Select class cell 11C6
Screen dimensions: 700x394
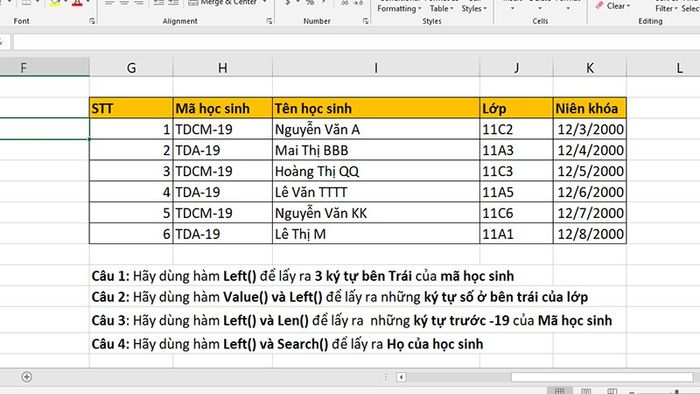pyautogui.click(x=517, y=213)
